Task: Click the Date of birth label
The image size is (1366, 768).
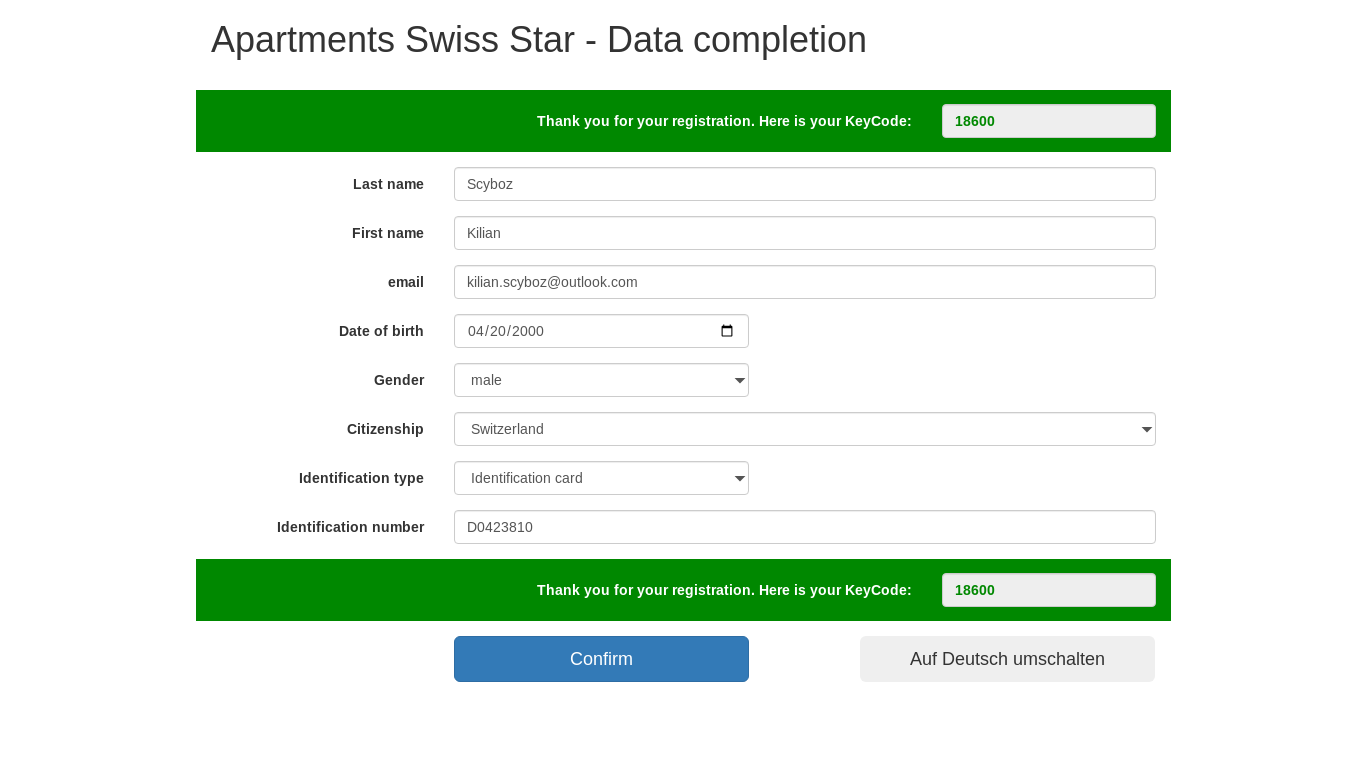Action: 381,331
